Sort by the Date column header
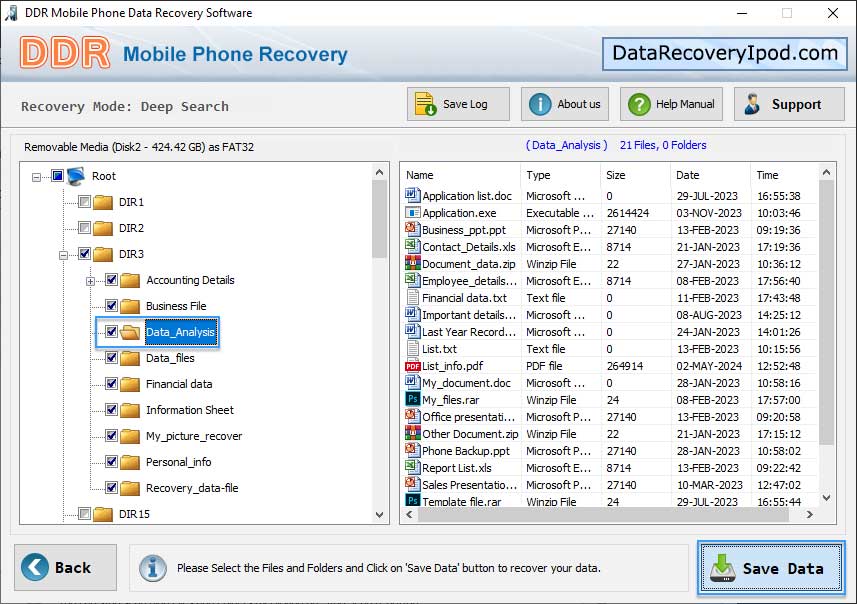 coord(711,175)
